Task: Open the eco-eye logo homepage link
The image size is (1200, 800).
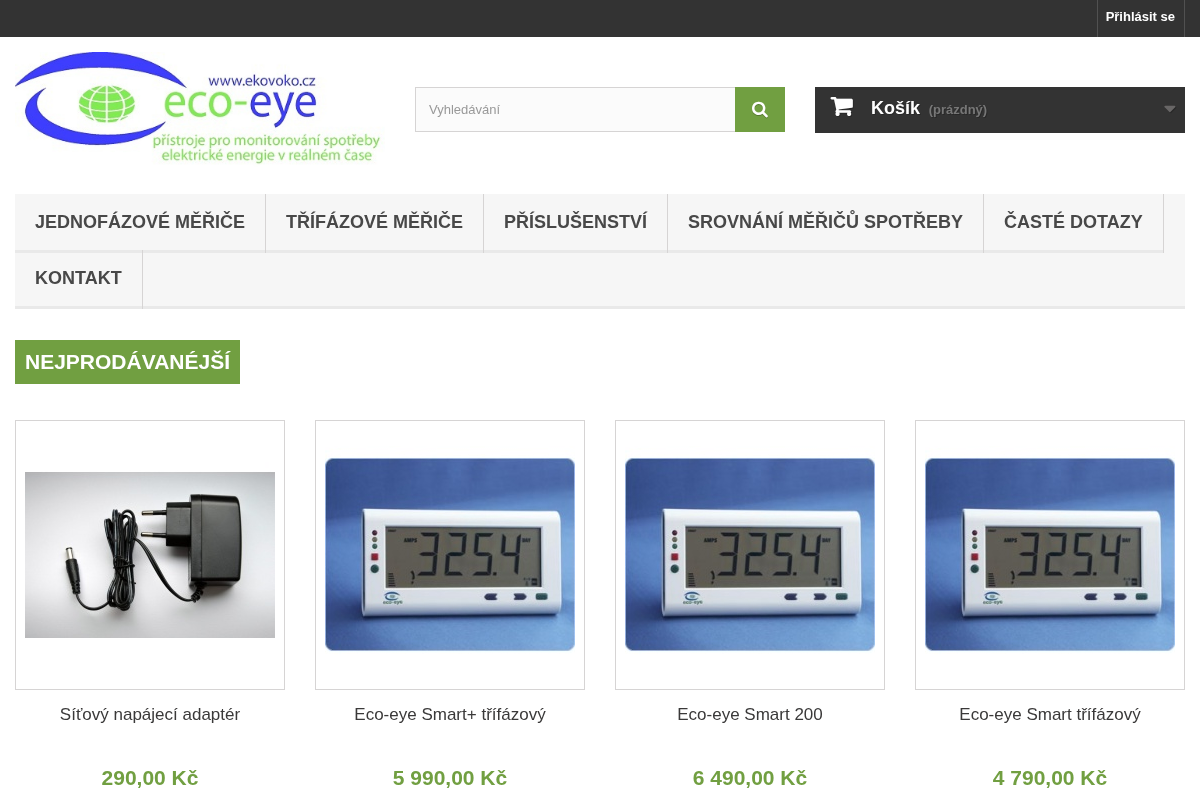Action: (197, 108)
